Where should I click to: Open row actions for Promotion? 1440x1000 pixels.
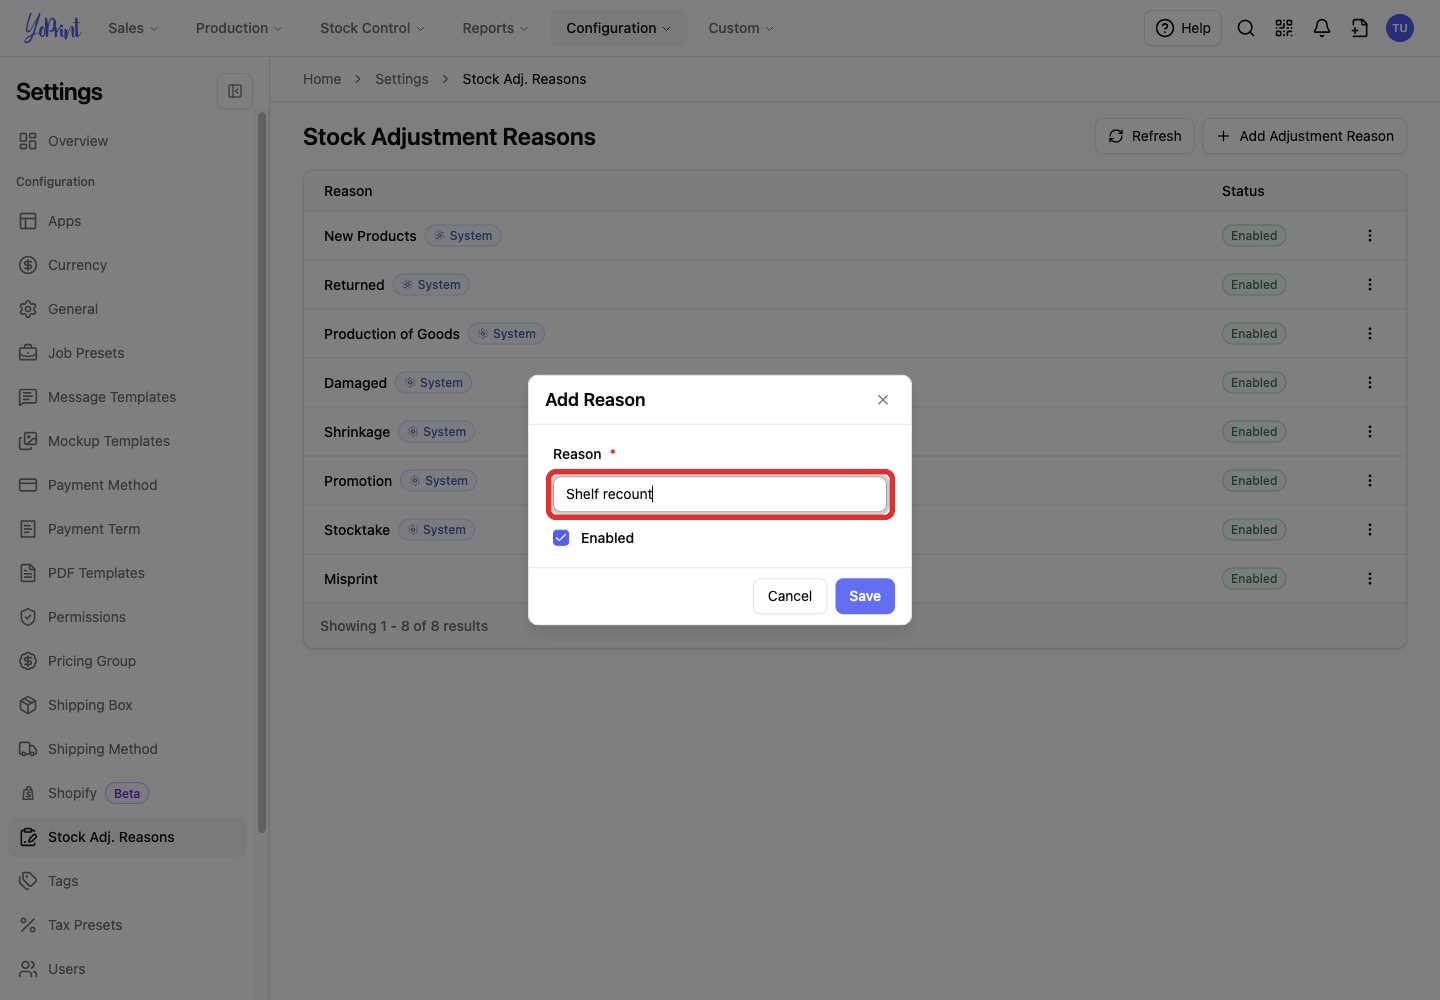pos(1370,481)
